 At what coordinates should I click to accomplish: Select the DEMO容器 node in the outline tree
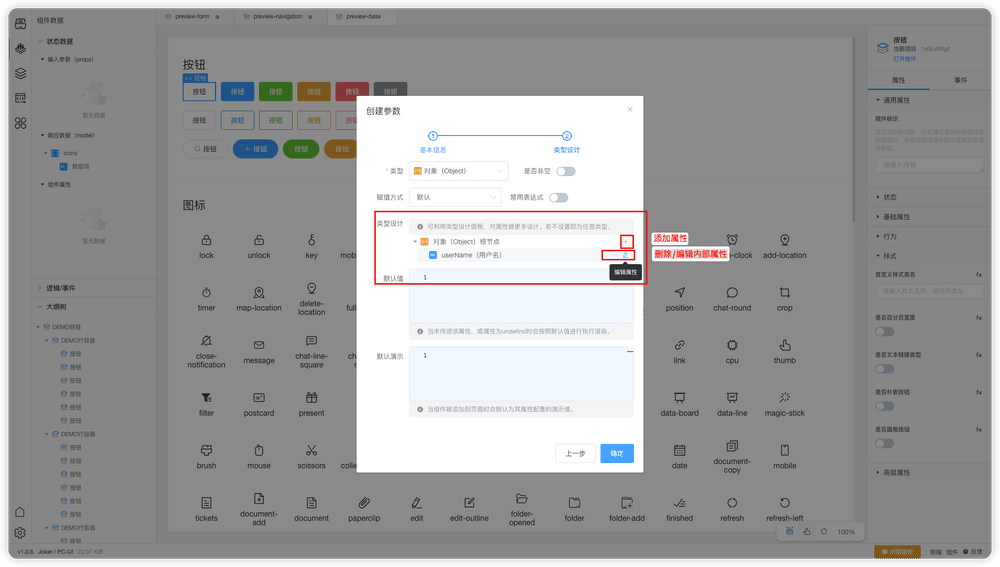[62, 327]
